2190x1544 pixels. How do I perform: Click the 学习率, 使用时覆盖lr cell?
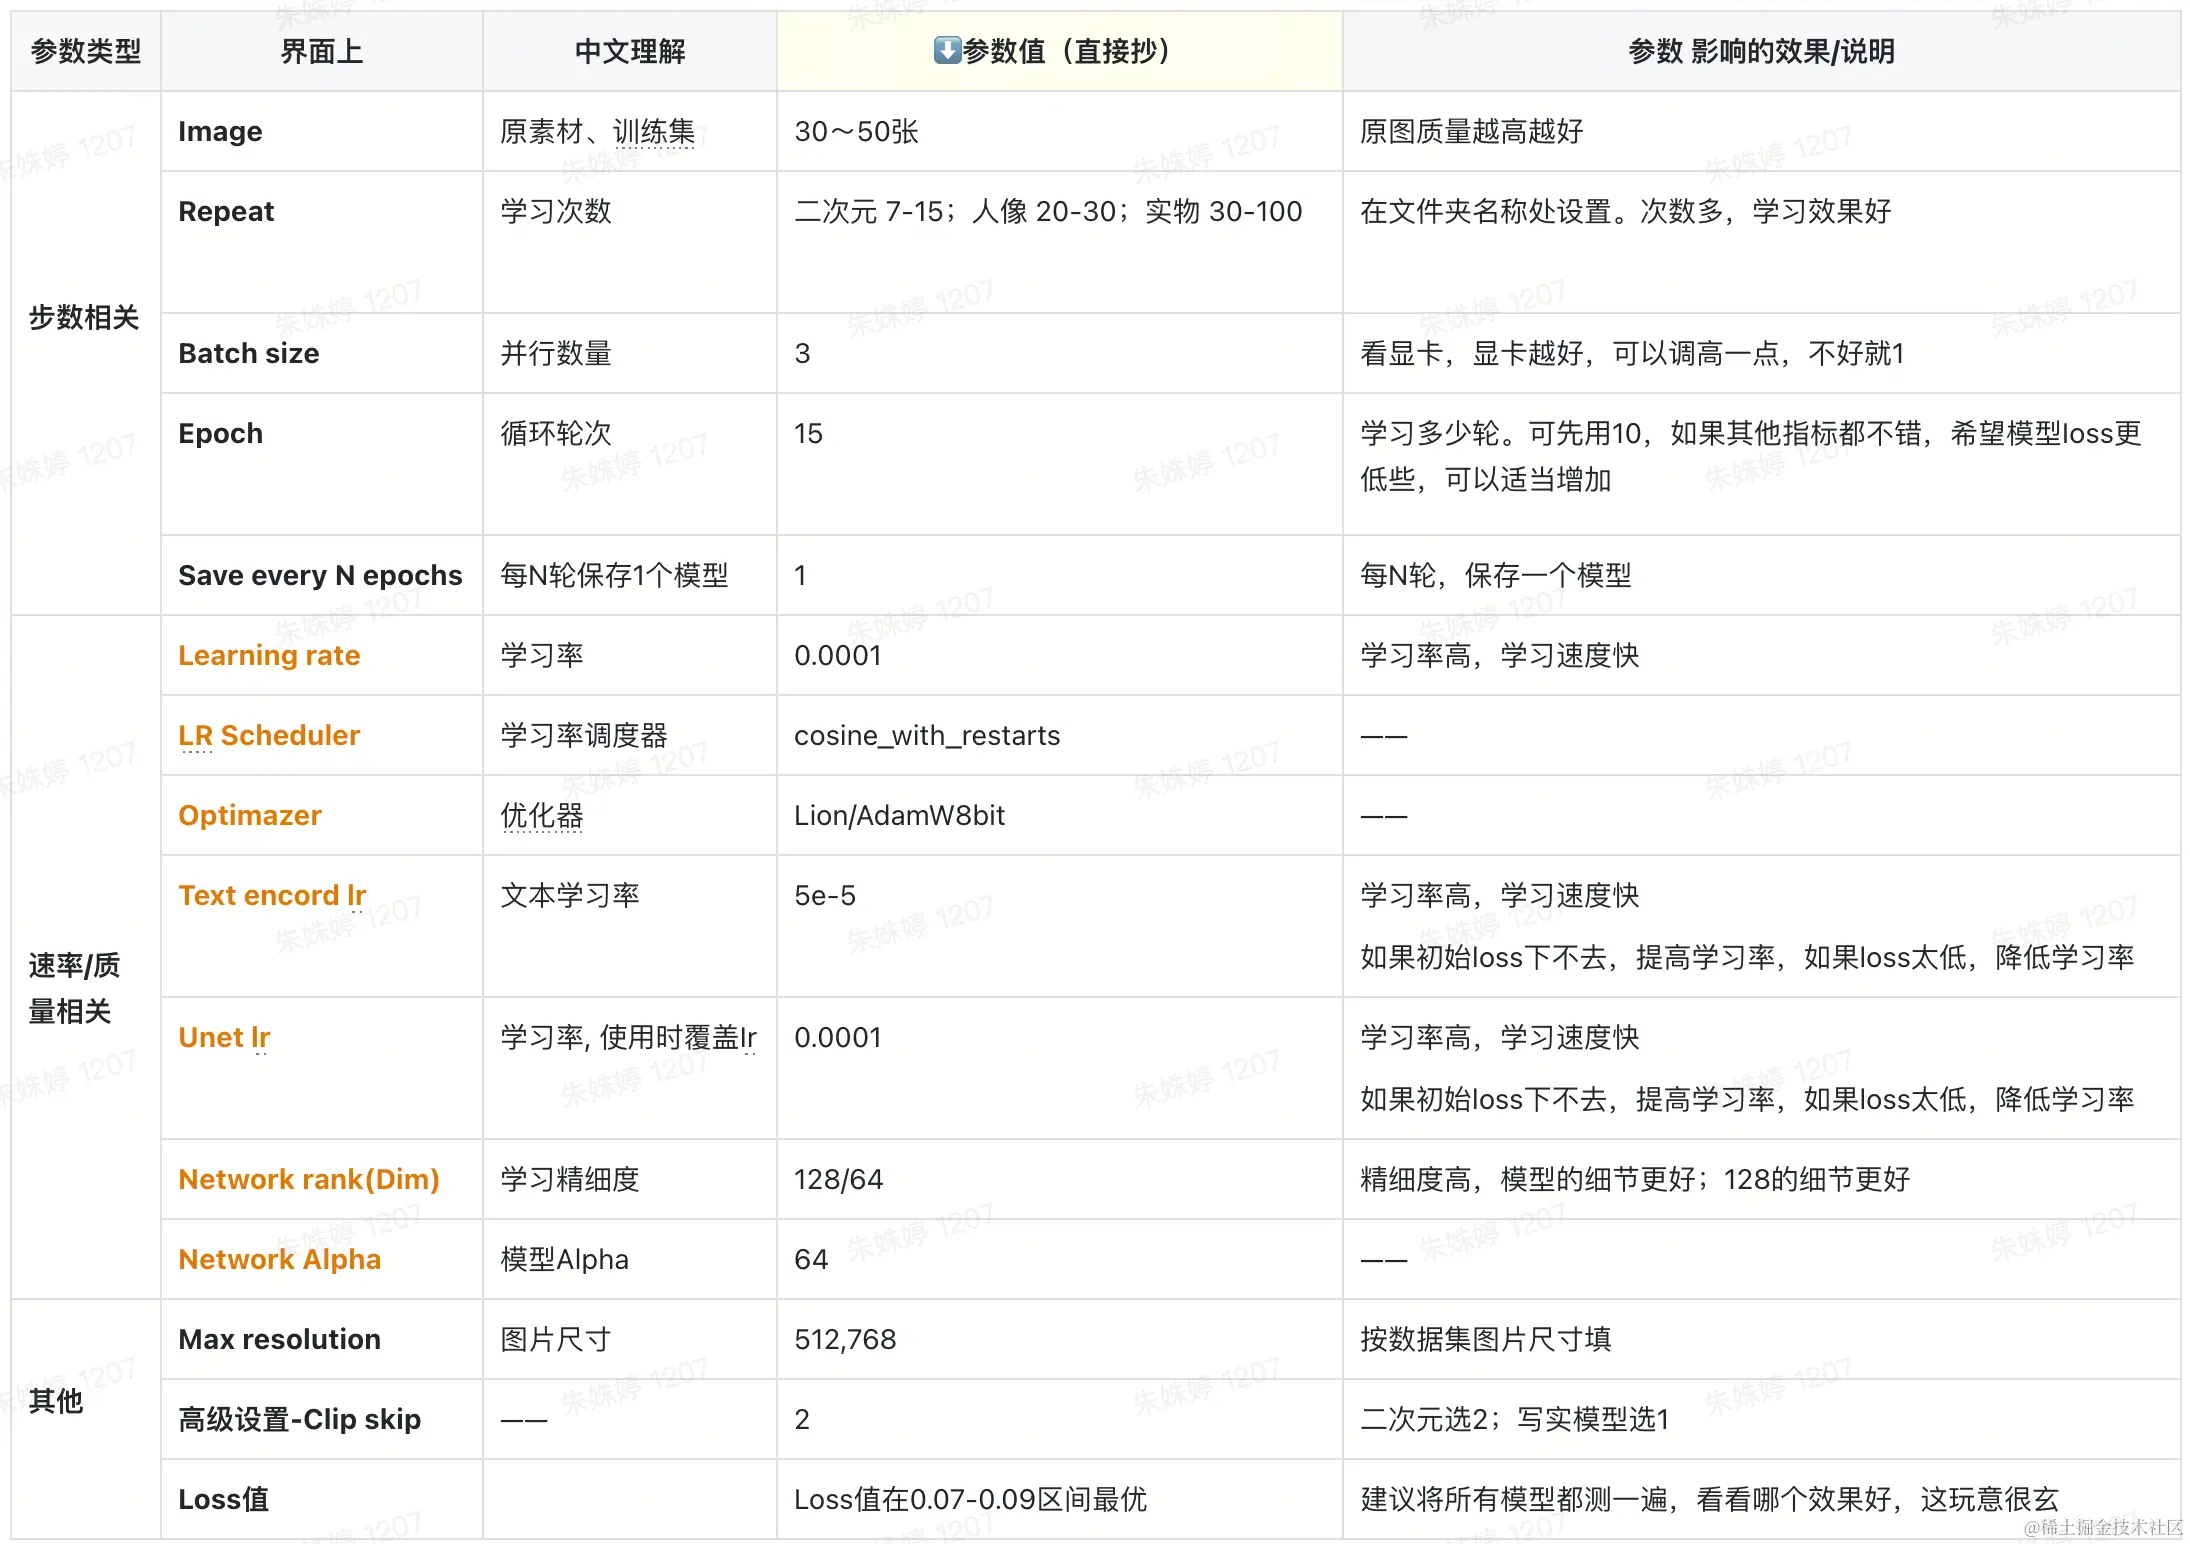(x=630, y=1068)
